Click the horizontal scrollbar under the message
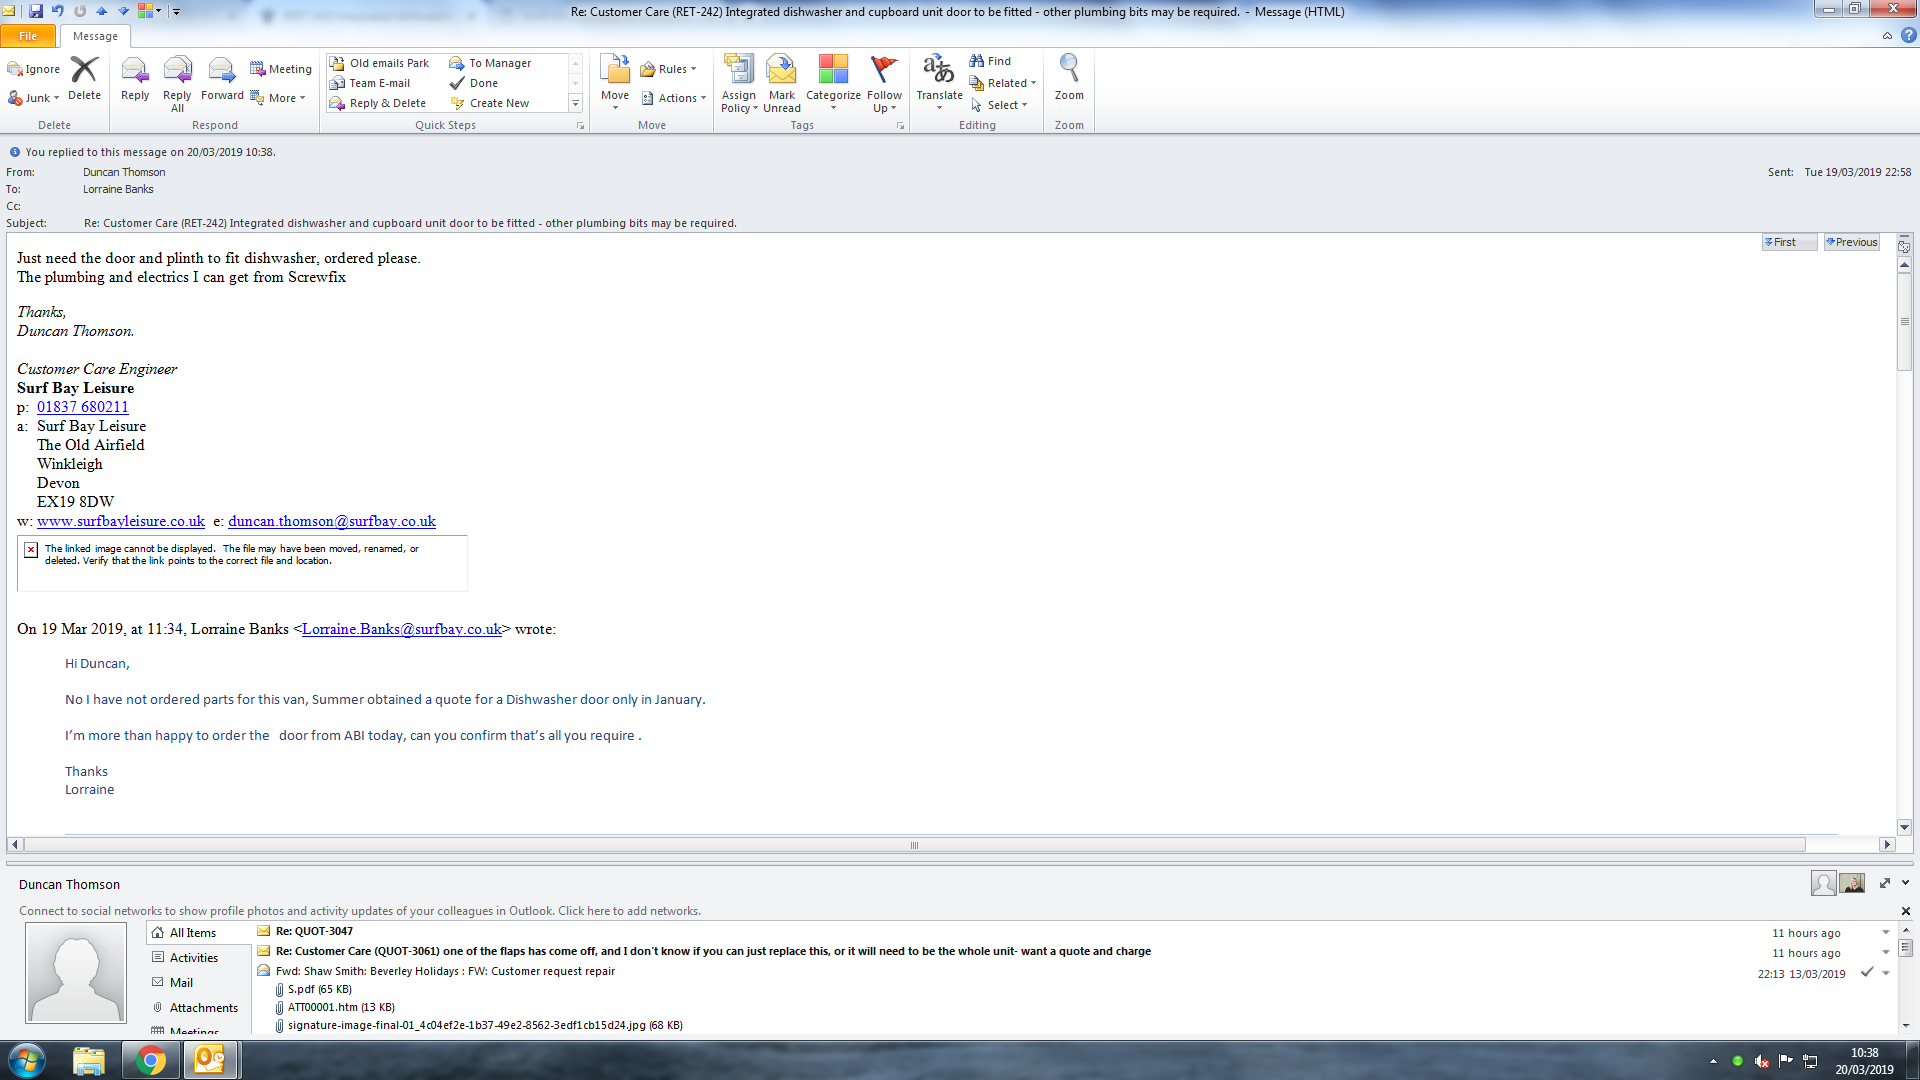Screen dimensions: 1920x1080 click(x=913, y=845)
